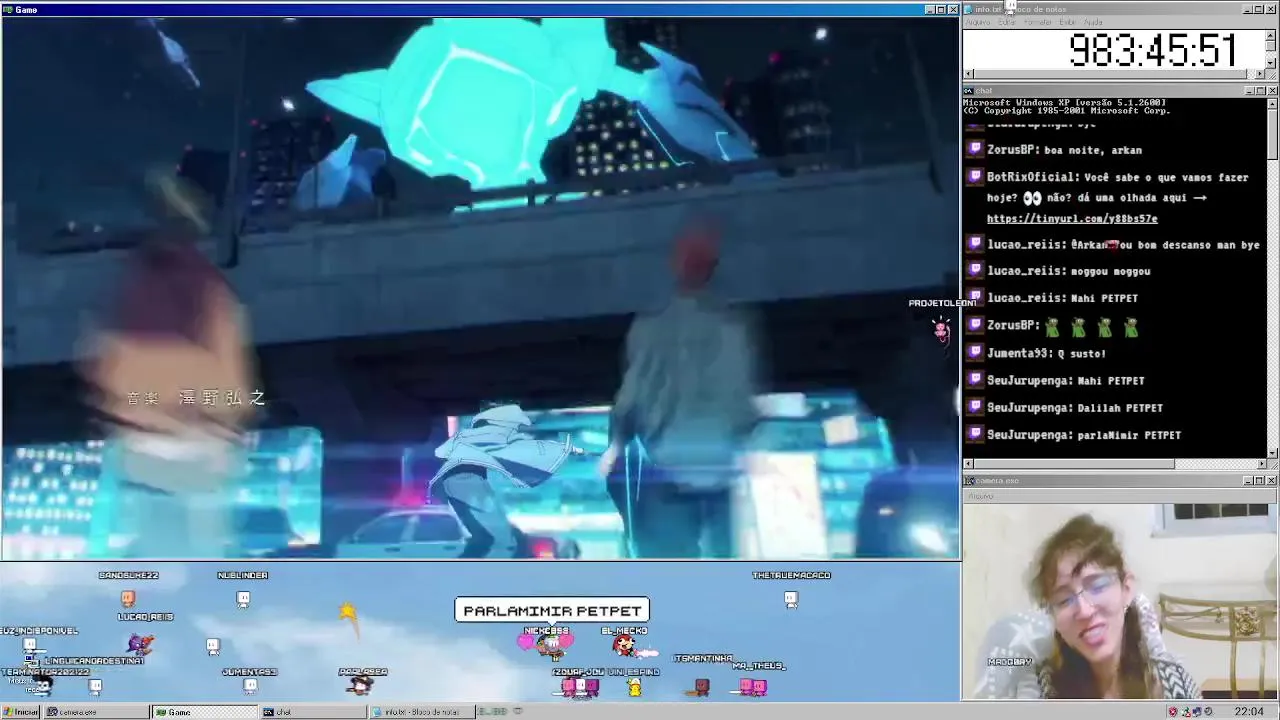
Task: Click notepad horizontal scrollbar left arrow
Action: point(968,74)
